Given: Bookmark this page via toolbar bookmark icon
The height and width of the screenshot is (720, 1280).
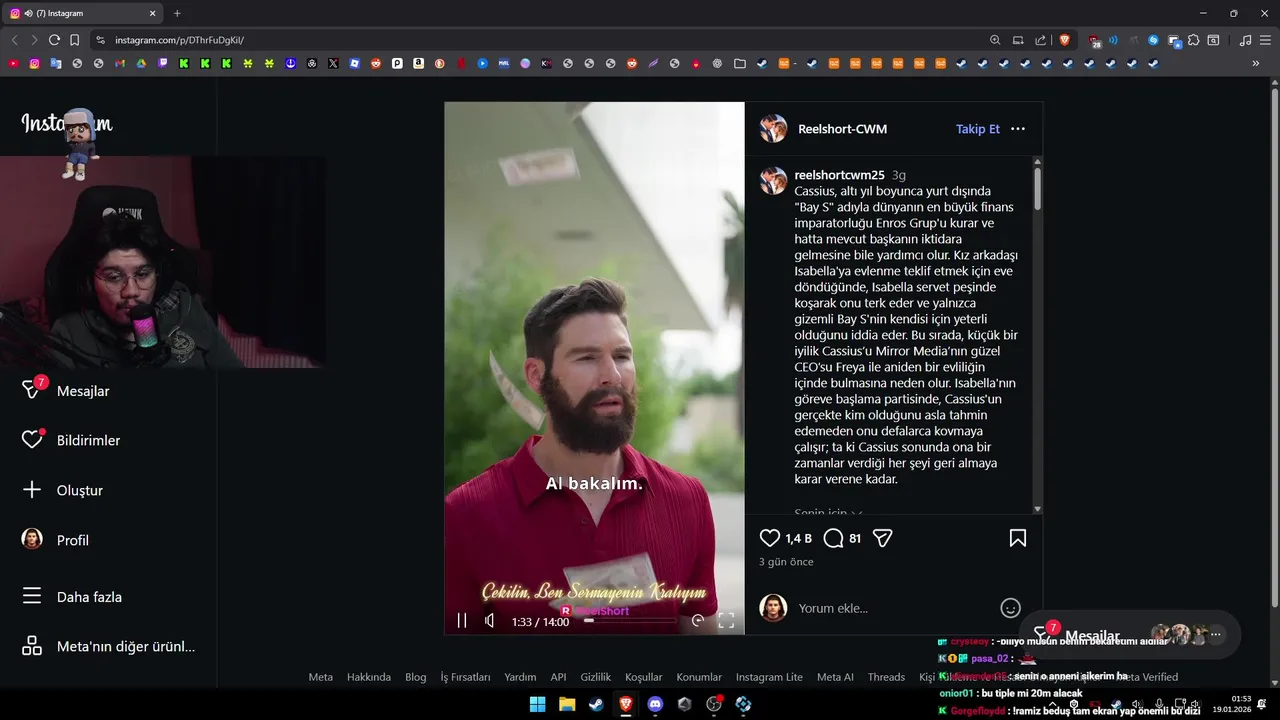Looking at the screenshot, I should tap(74, 40).
